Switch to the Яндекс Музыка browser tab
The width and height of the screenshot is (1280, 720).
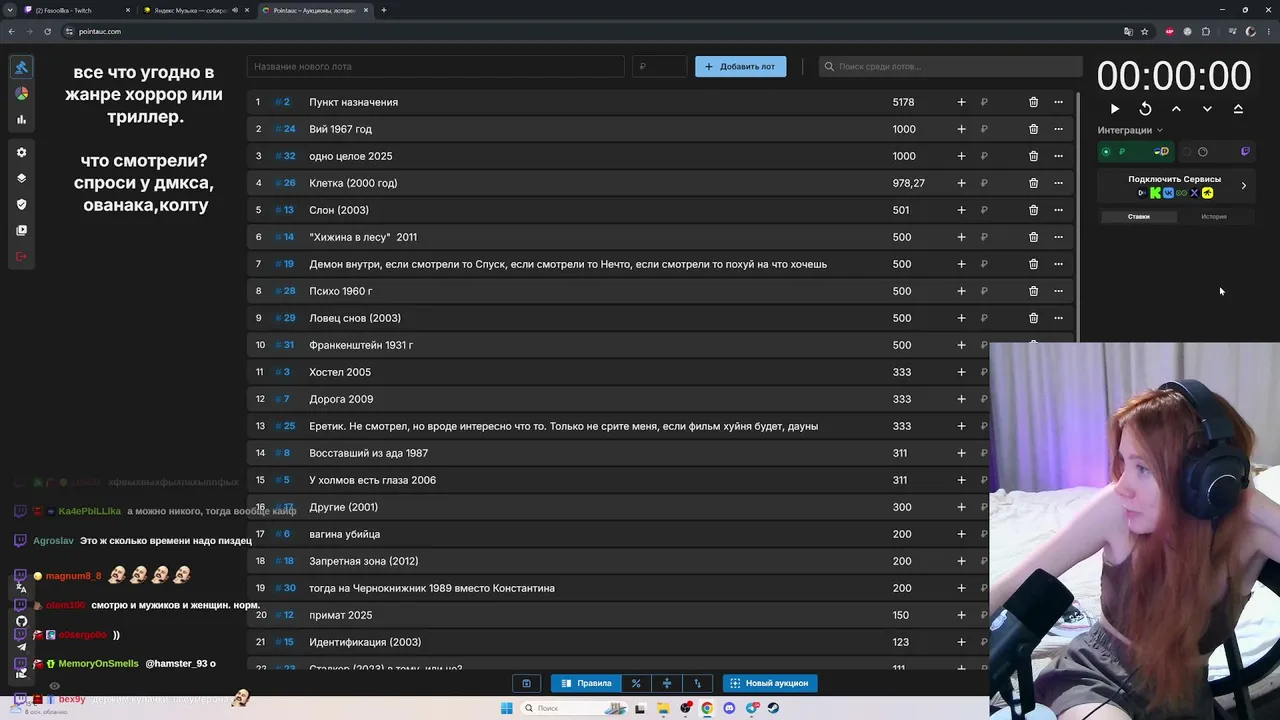[196, 10]
